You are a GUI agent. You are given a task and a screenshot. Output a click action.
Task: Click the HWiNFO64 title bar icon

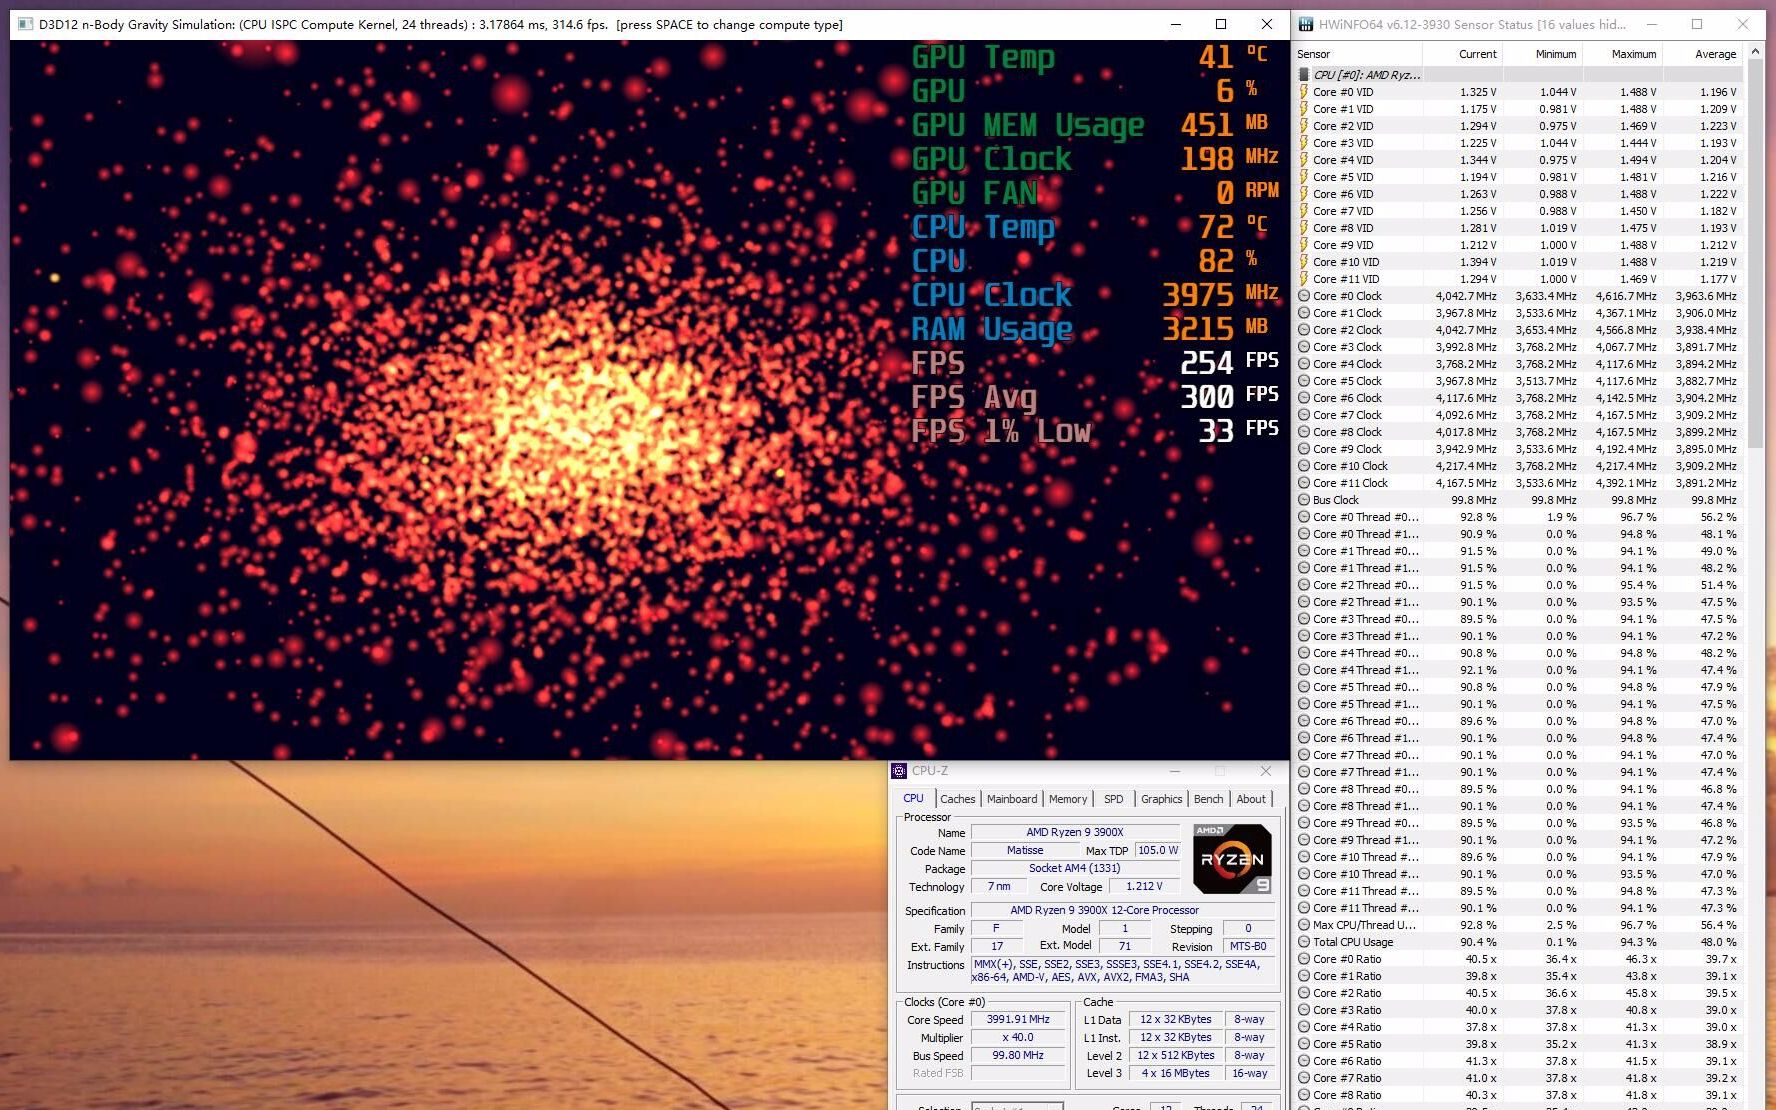[x=1305, y=24]
